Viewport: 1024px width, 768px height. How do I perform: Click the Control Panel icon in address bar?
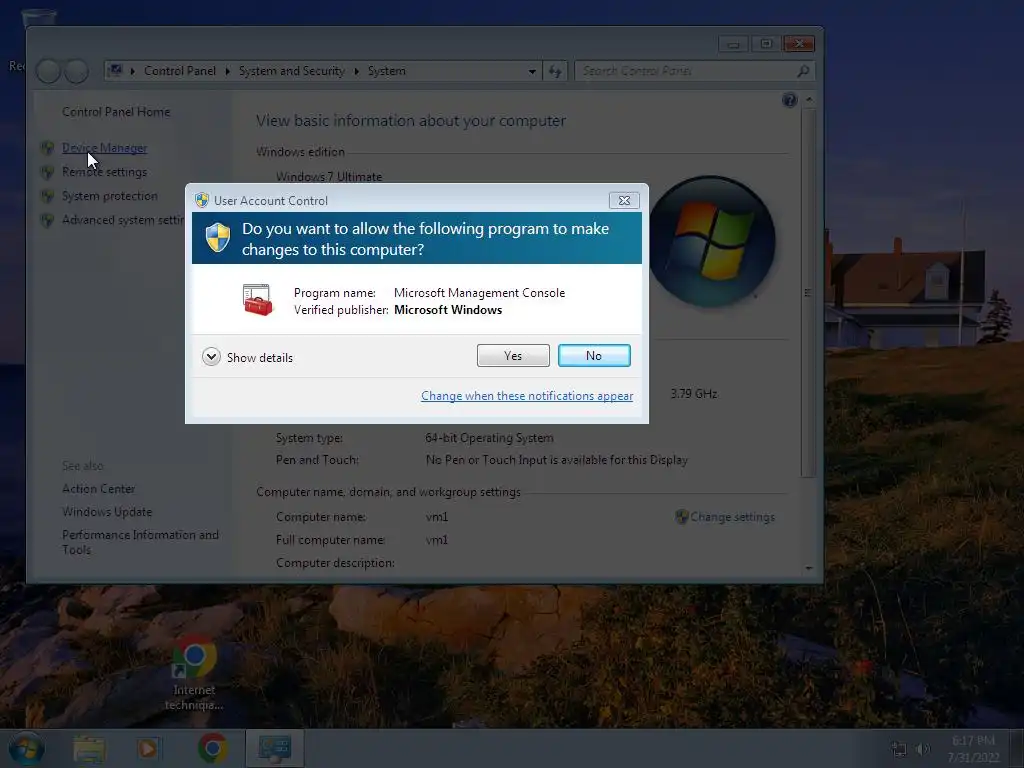coord(116,70)
